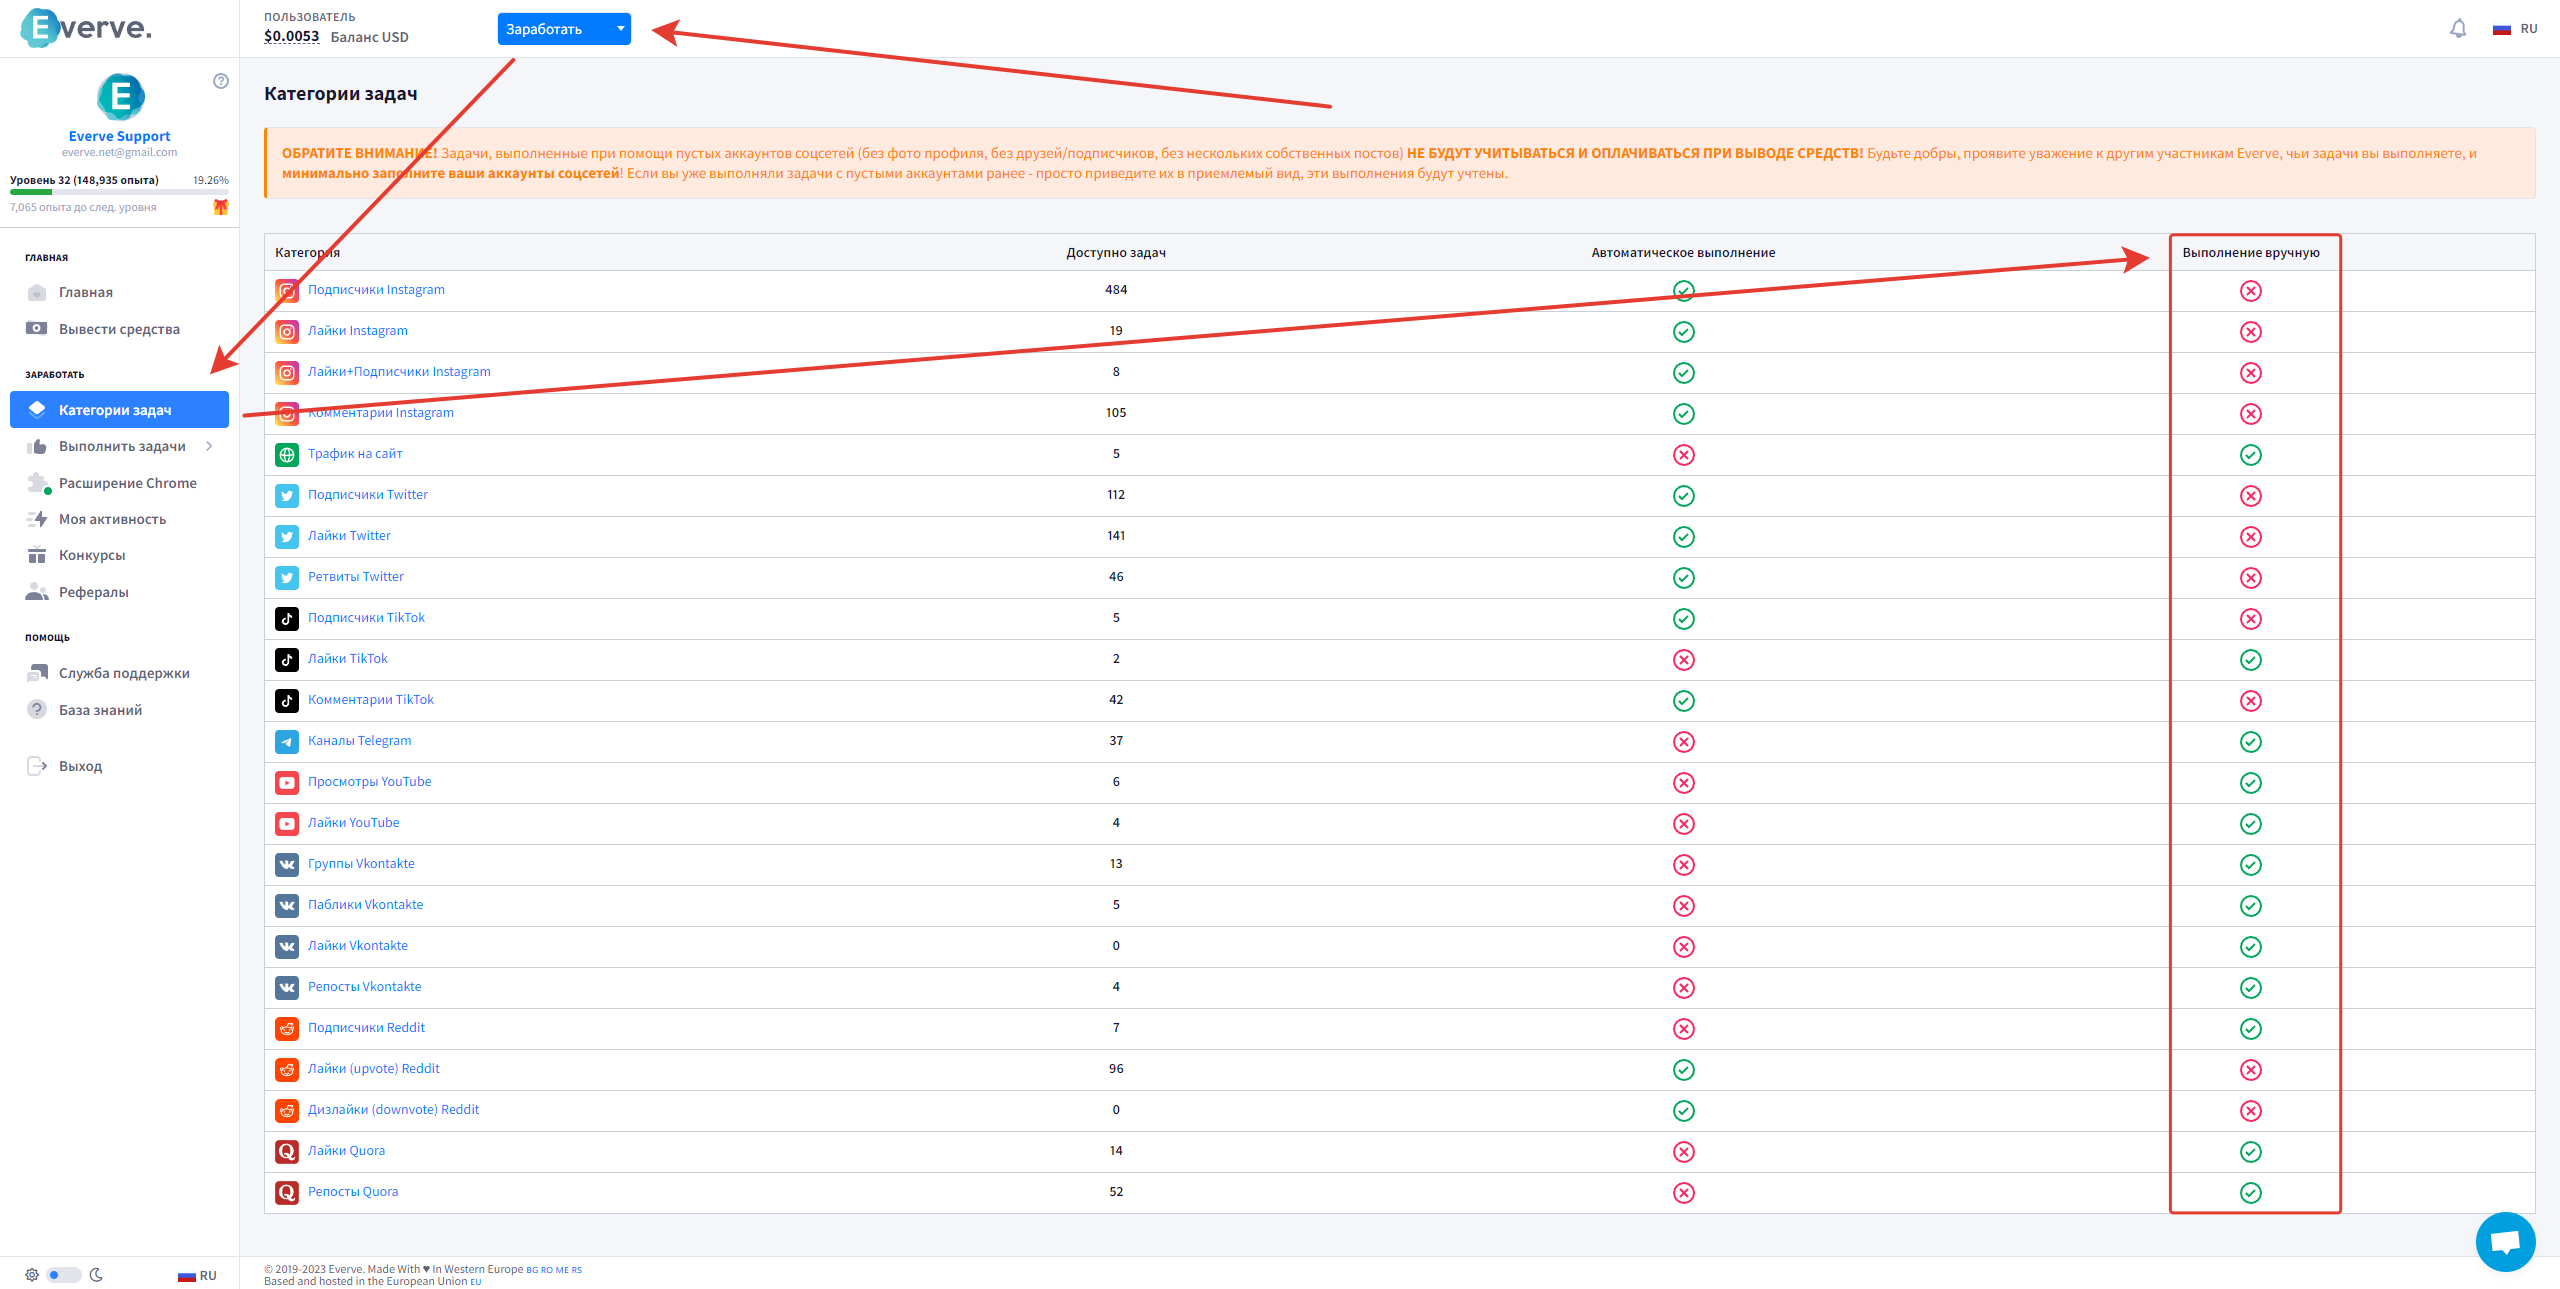
Task: Click the YouTube icon beside Просмотры YouTube
Action: (287, 783)
